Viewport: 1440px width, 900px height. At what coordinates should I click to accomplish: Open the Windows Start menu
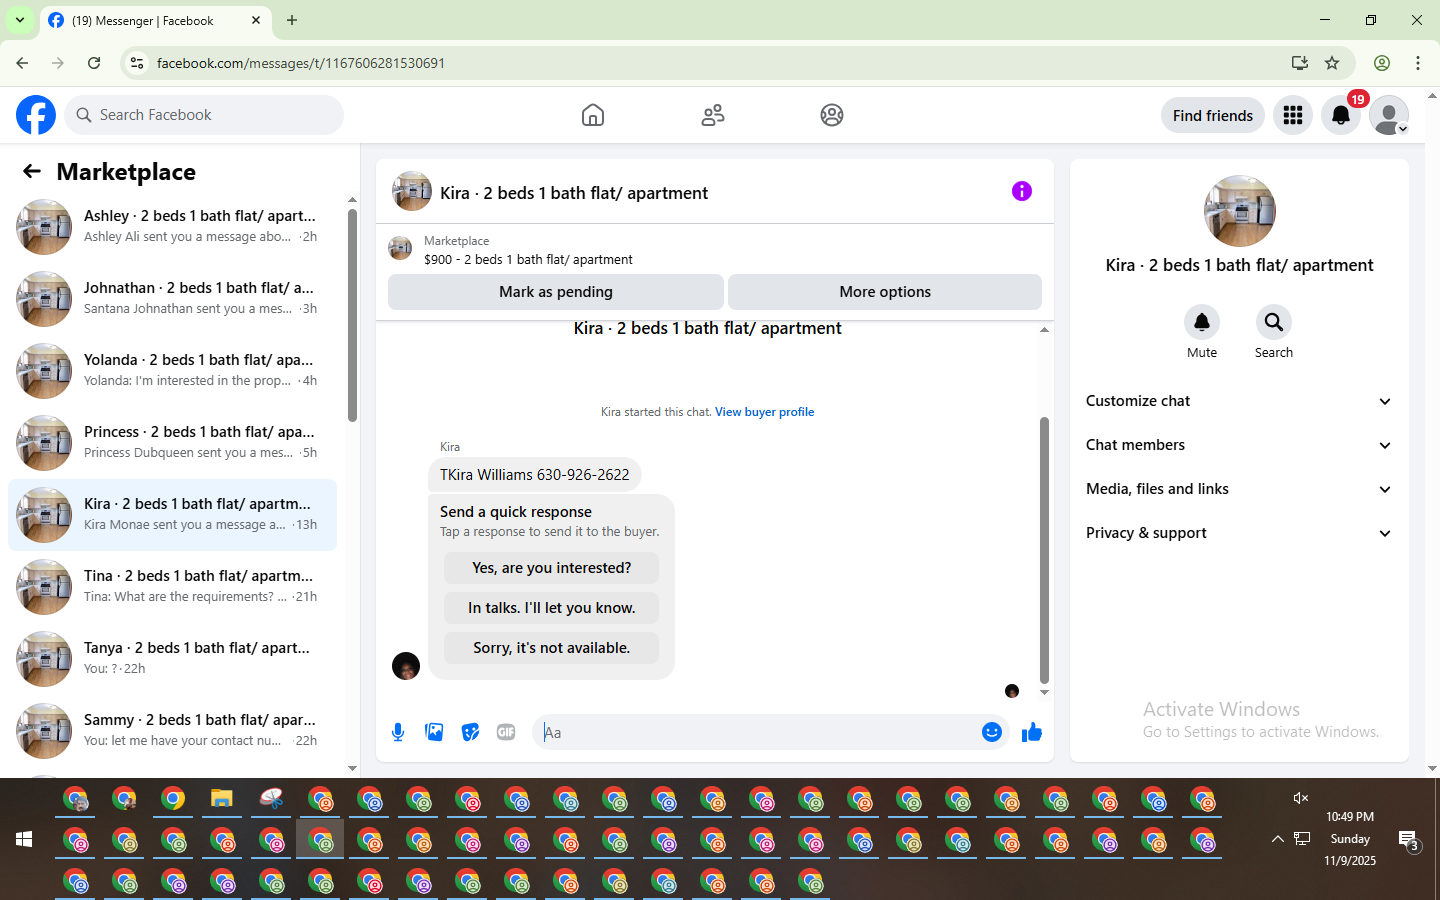tap(24, 839)
